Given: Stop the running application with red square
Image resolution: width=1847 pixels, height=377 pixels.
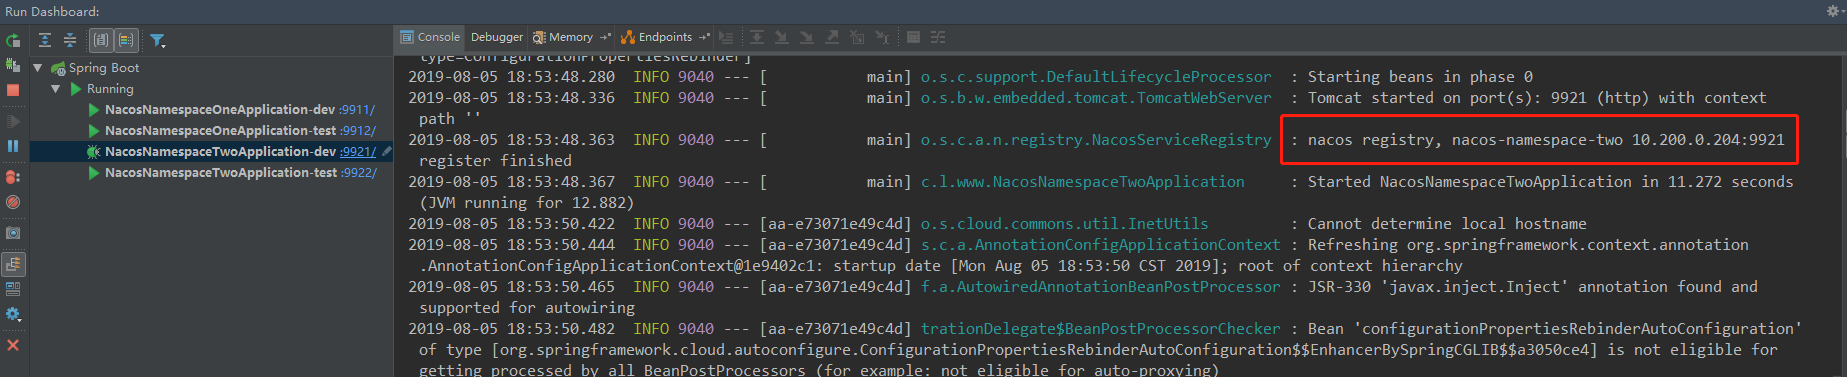Looking at the screenshot, I should pyautogui.click(x=13, y=90).
